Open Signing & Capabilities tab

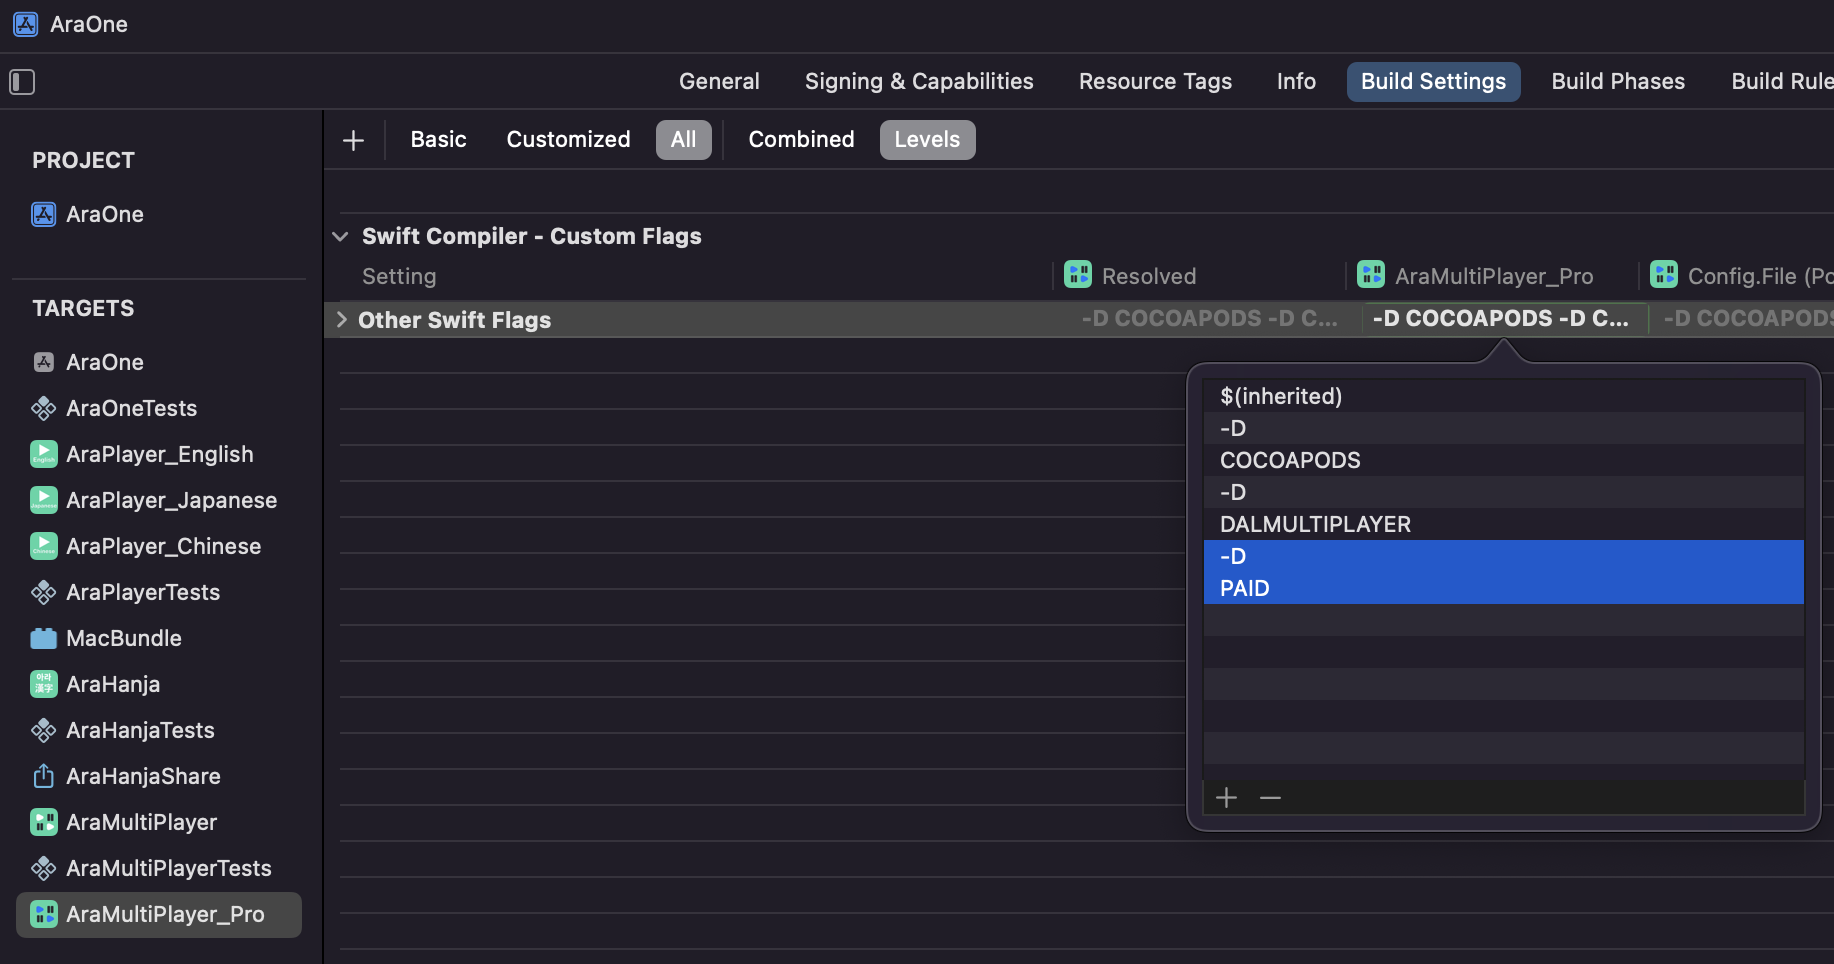pyautogui.click(x=919, y=82)
